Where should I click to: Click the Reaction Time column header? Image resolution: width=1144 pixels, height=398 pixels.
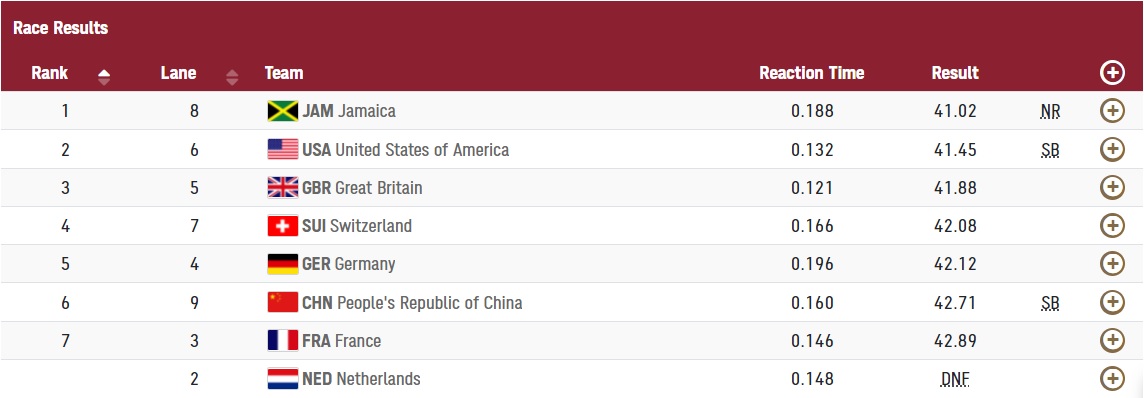pos(811,73)
